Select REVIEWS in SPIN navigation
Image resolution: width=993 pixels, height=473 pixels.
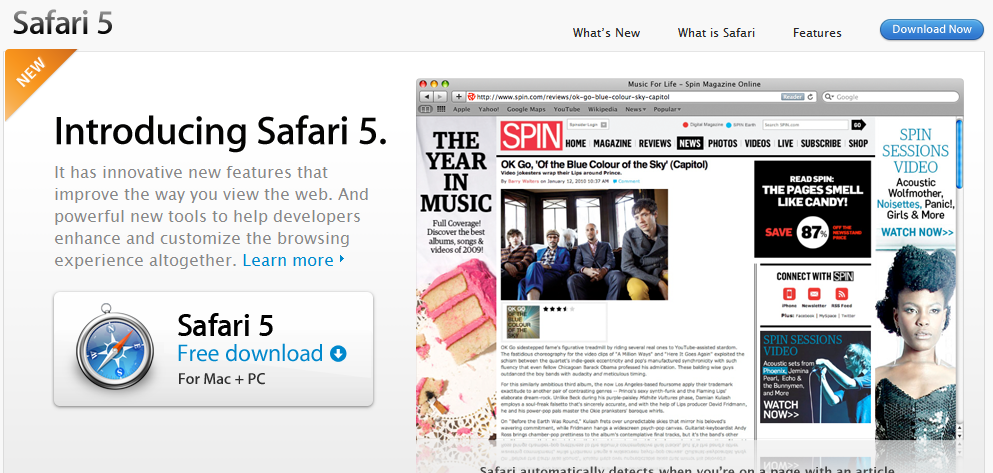(655, 144)
